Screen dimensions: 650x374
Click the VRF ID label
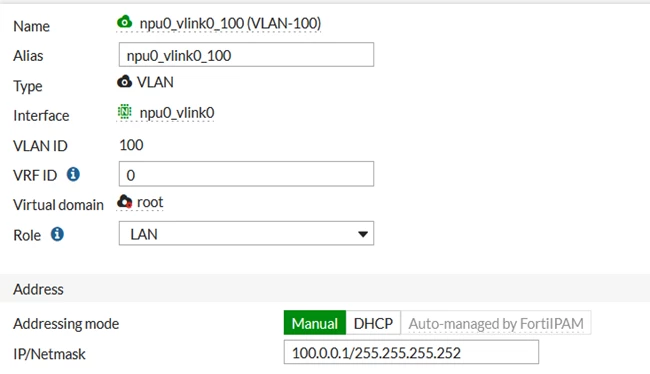(35, 175)
